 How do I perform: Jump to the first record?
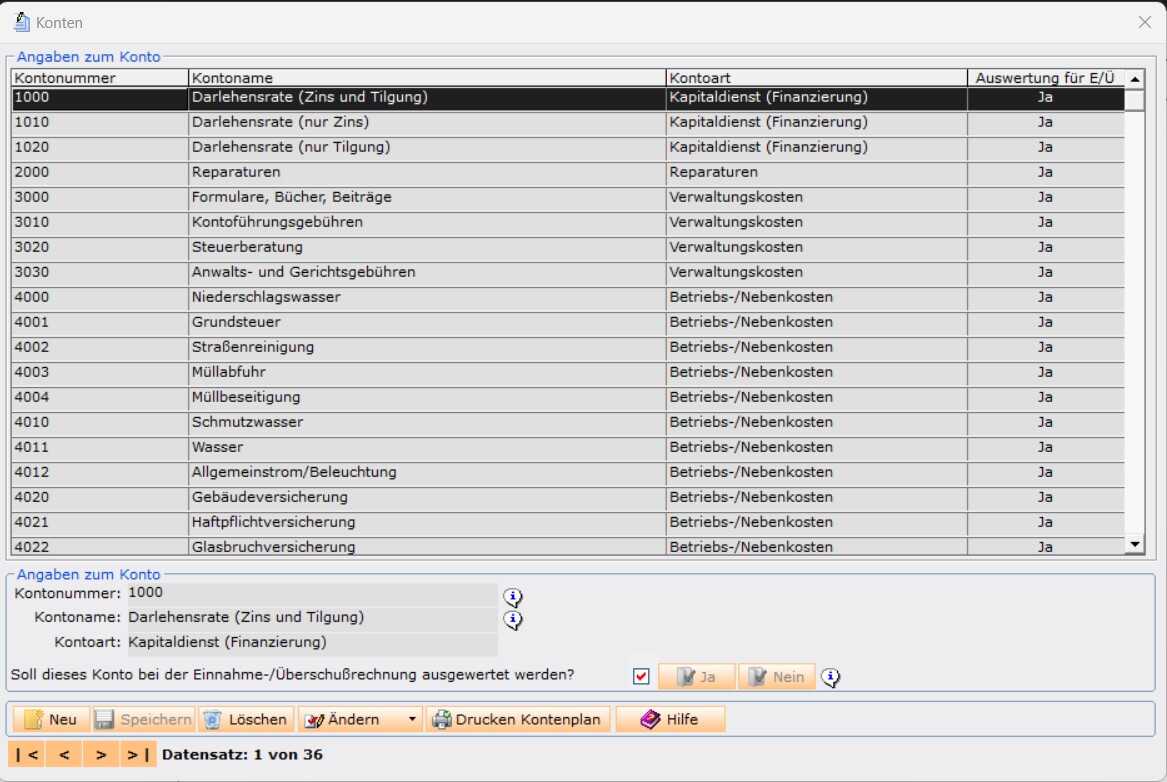27,754
